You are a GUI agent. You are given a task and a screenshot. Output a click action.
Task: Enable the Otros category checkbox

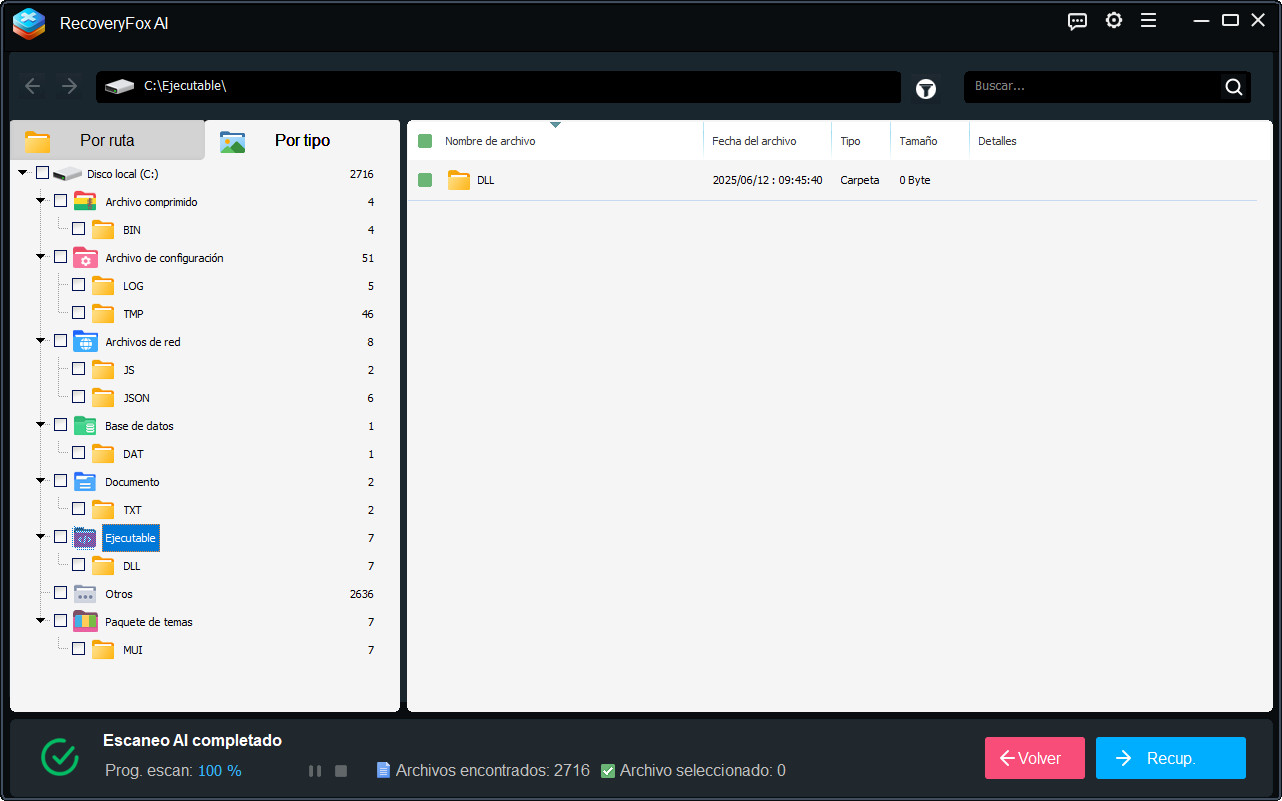click(x=60, y=593)
